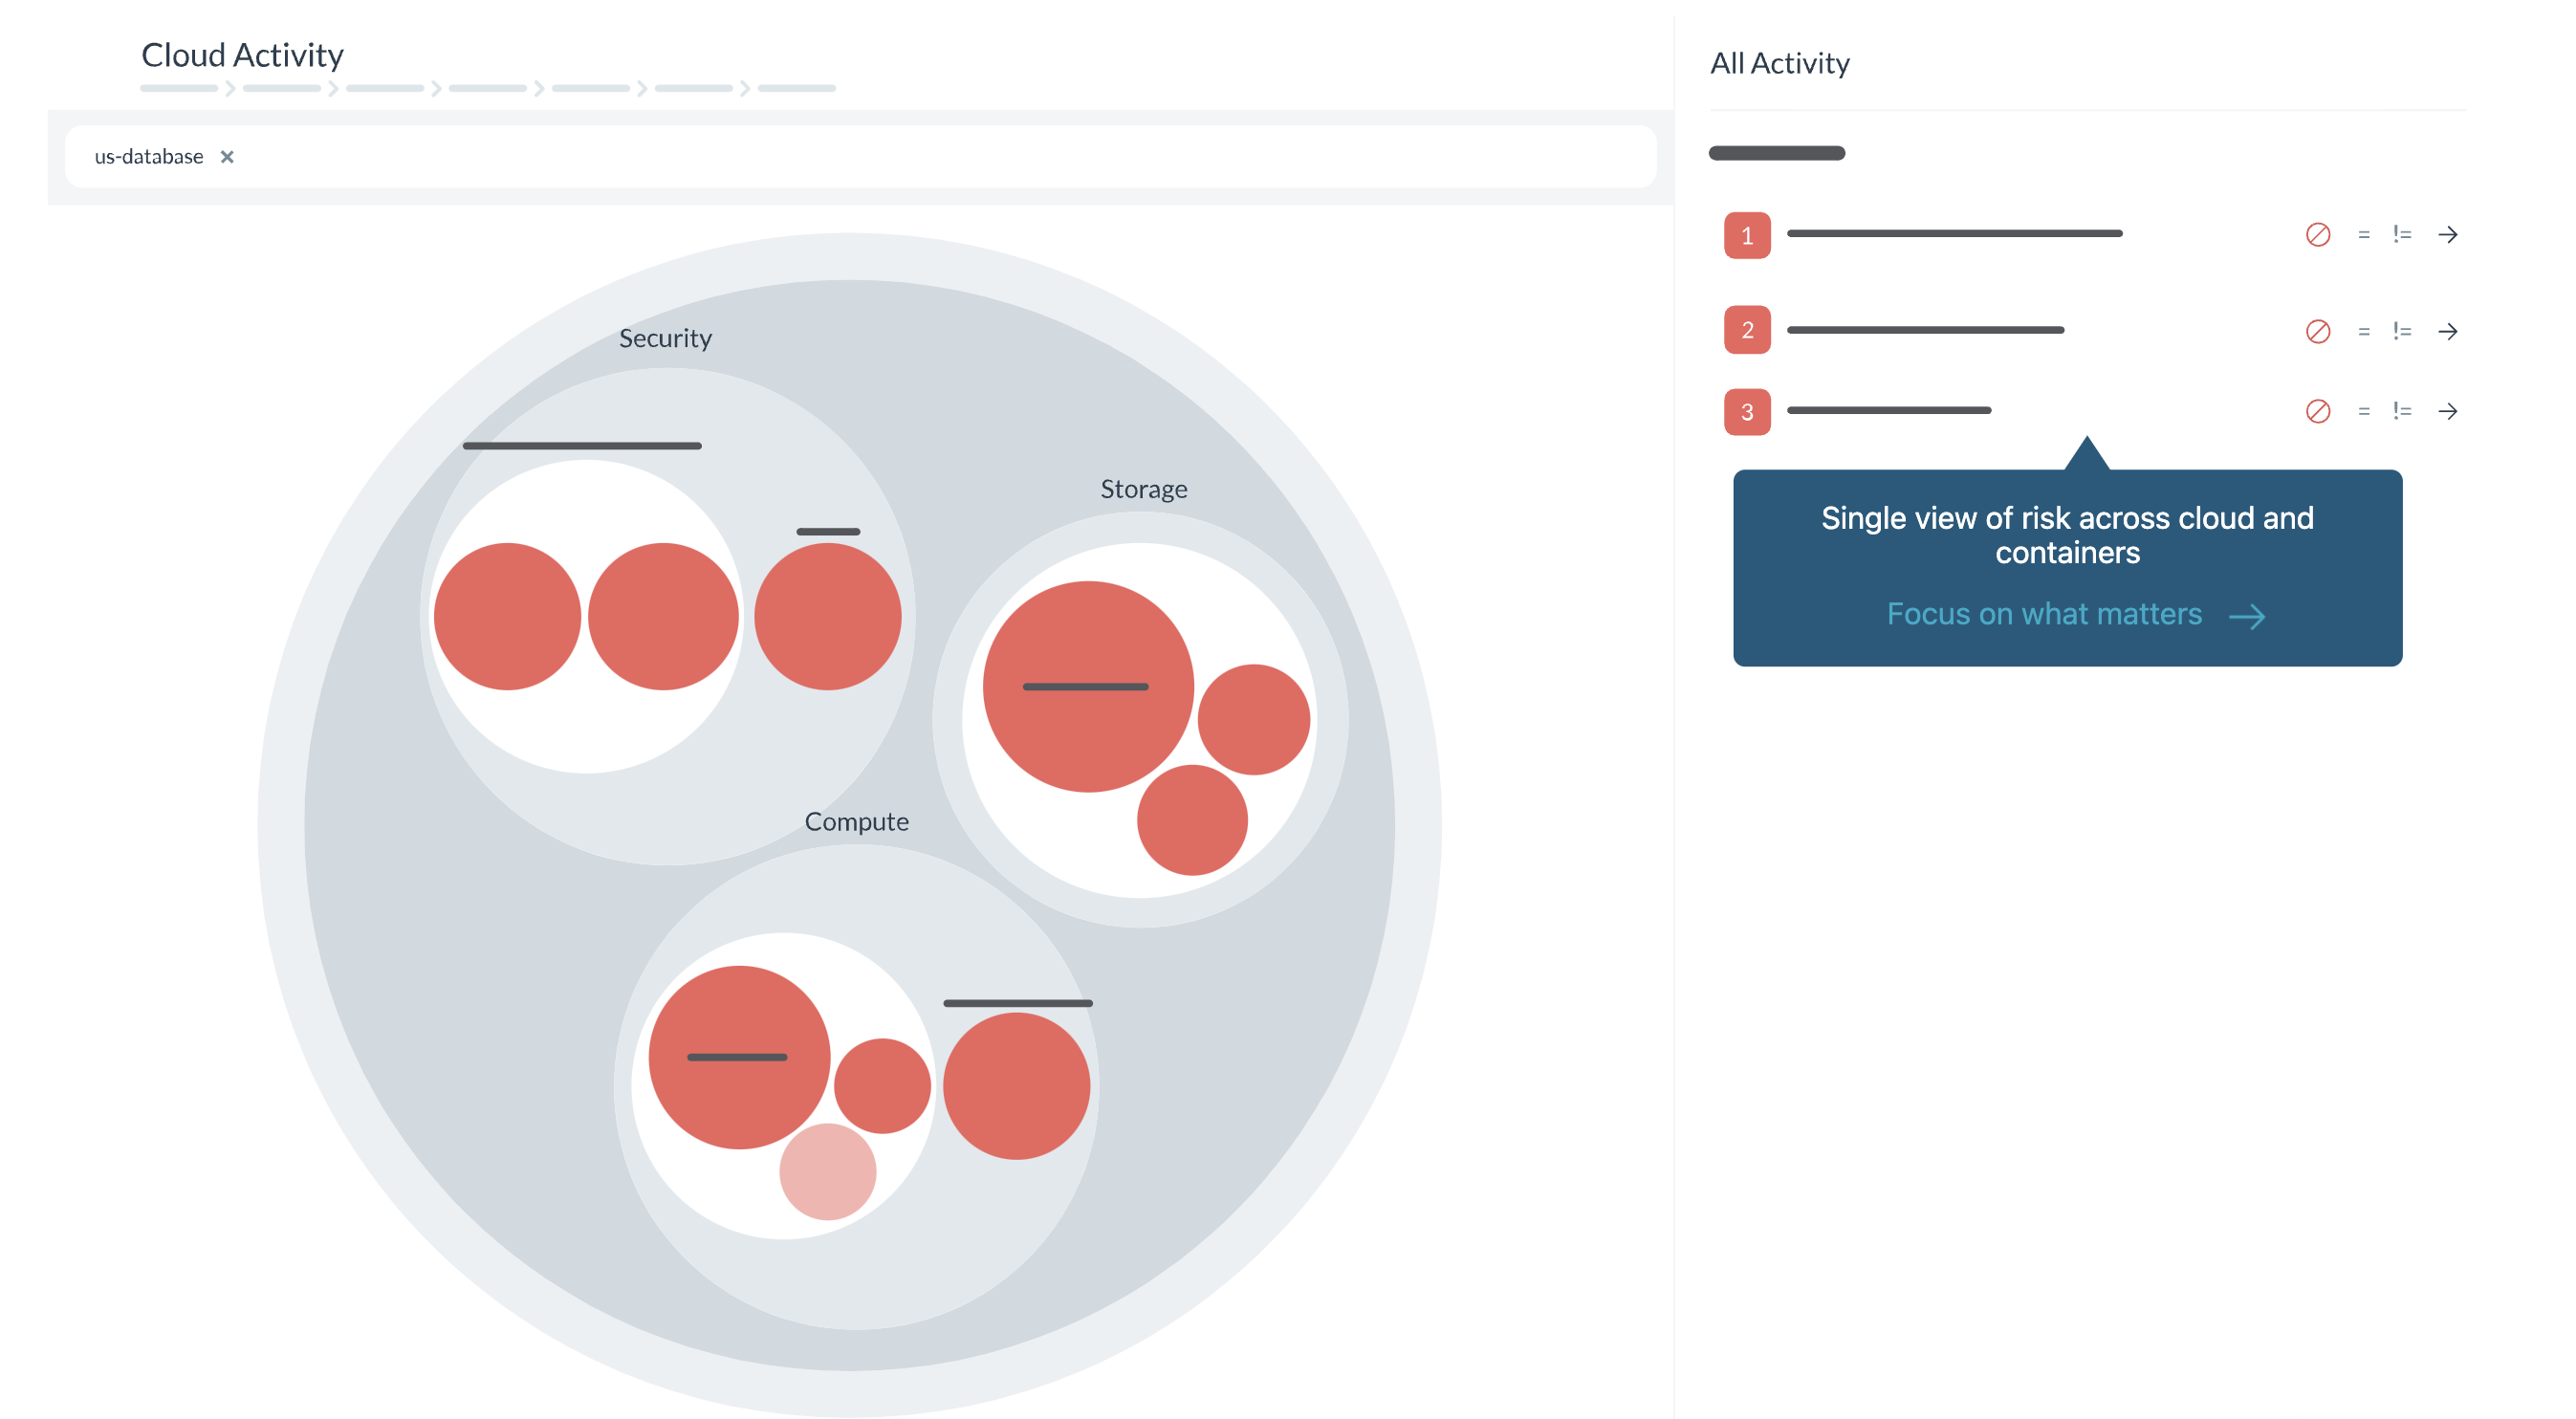Image resolution: width=2576 pixels, height=1419 pixels.
Task: Click the not-equals icon on row 2
Action: point(2401,331)
